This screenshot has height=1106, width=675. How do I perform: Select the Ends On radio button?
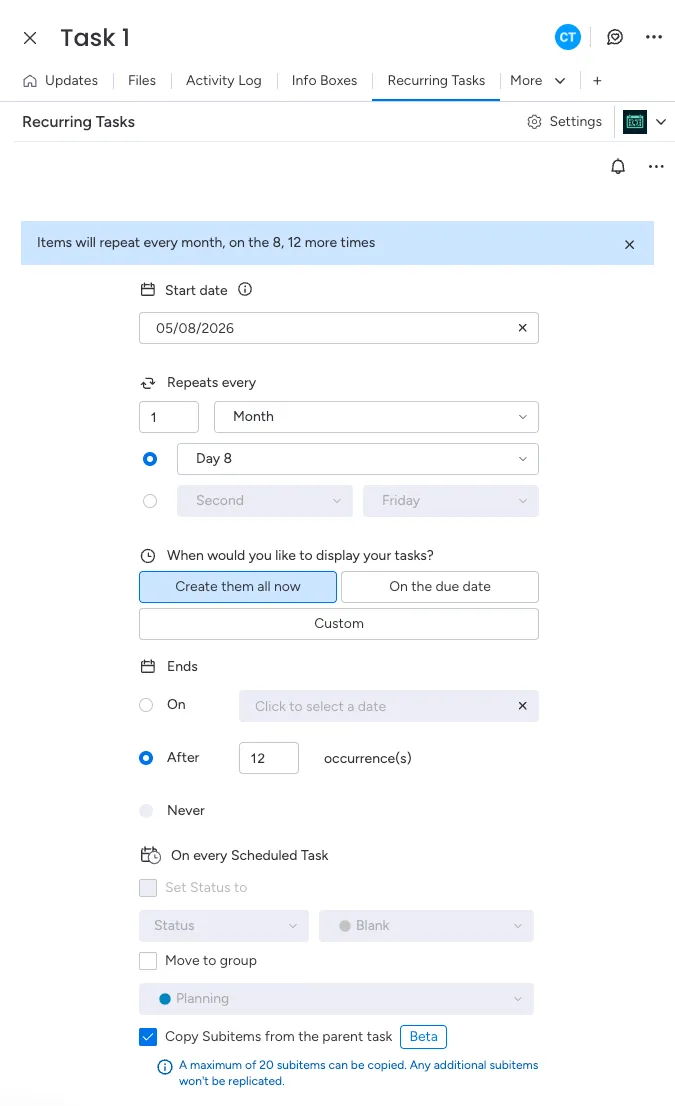pos(146,705)
